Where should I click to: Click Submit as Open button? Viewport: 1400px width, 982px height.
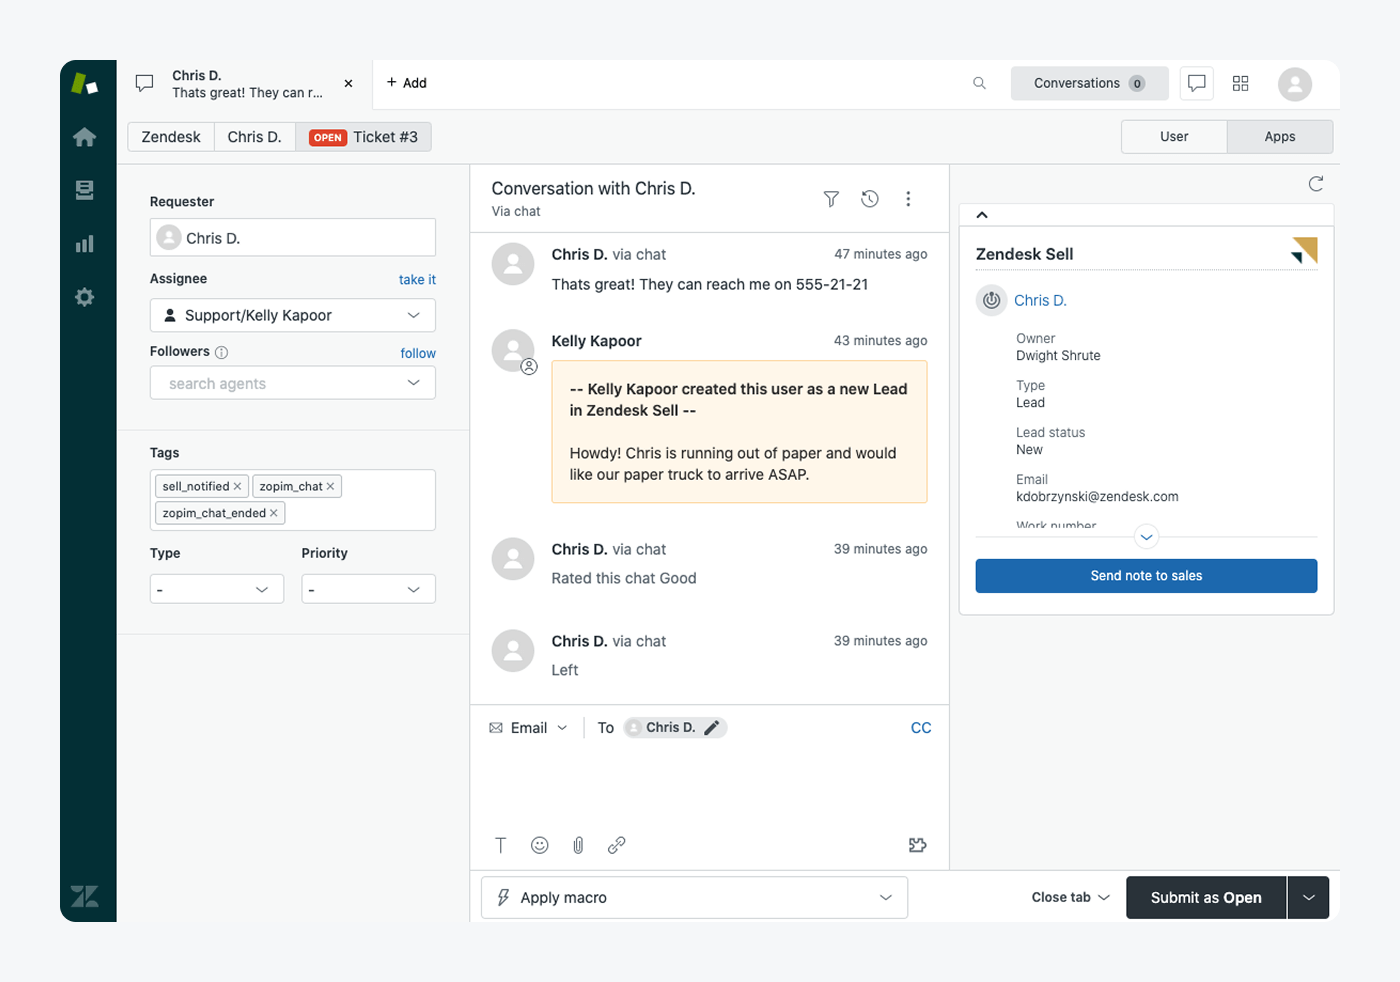1206,897
